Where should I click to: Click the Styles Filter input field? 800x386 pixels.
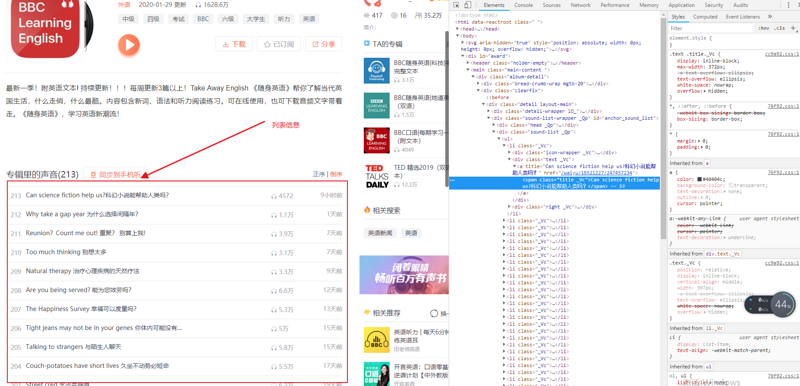coord(711,29)
